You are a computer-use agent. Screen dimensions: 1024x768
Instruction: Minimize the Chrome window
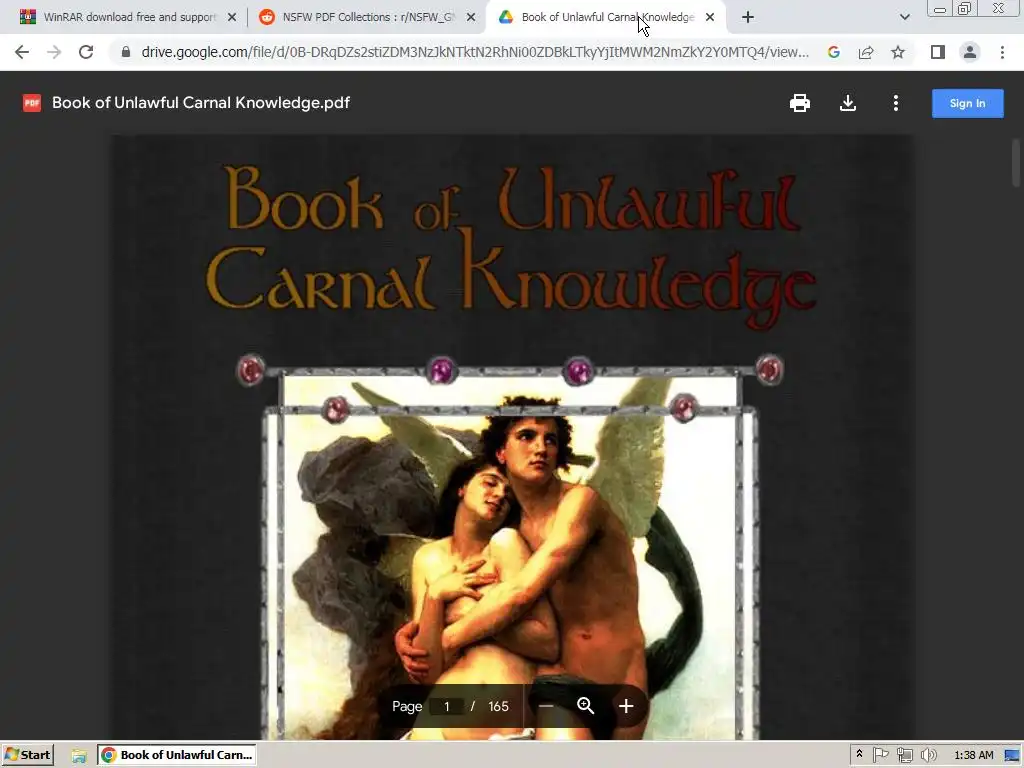pos(940,9)
